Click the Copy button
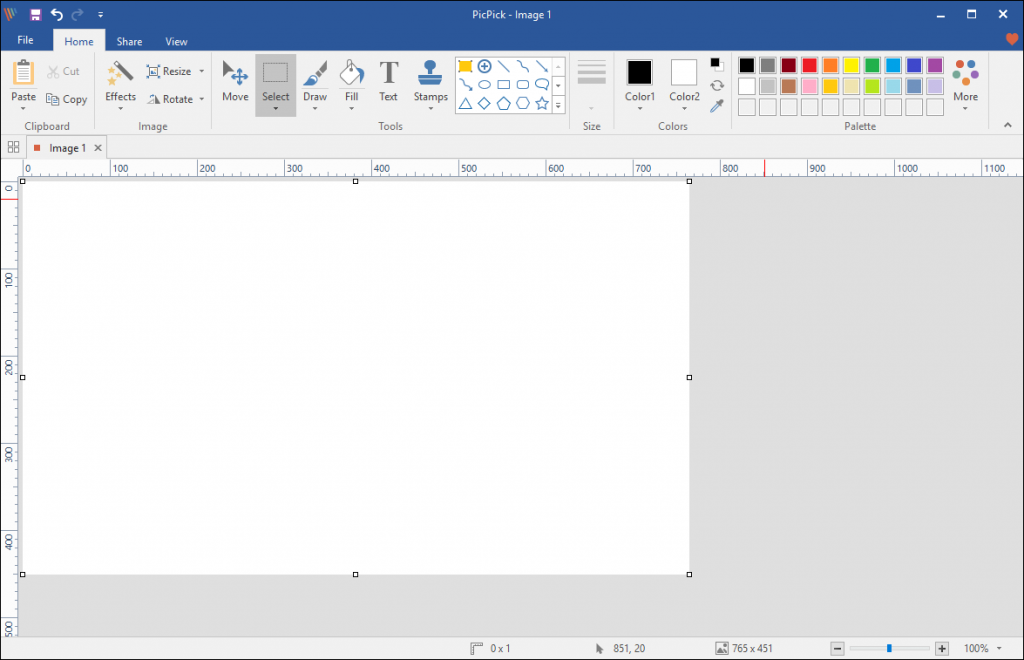The image size is (1024, 660). pos(67,99)
